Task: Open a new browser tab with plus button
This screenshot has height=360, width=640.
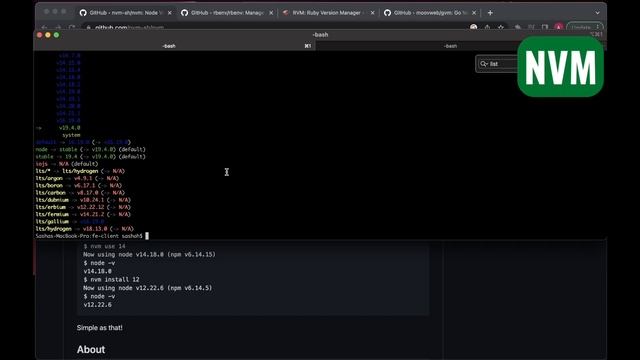Action: click(490, 13)
